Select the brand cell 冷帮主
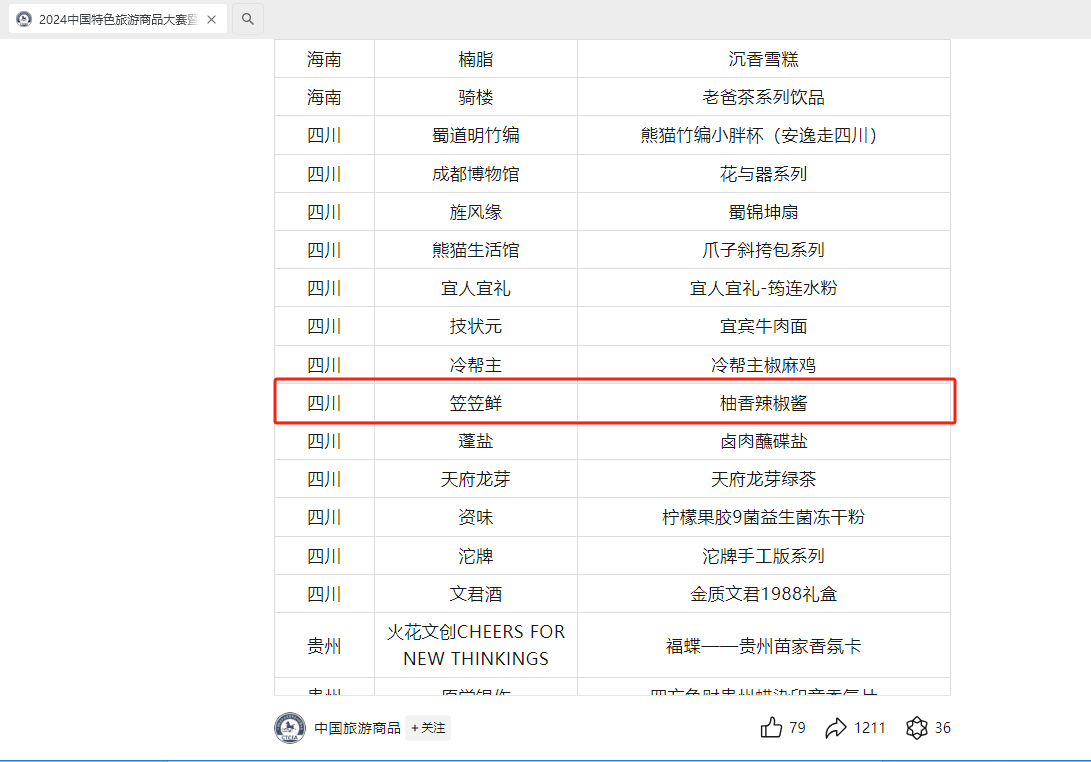This screenshot has width=1091, height=762. [x=476, y=365]
